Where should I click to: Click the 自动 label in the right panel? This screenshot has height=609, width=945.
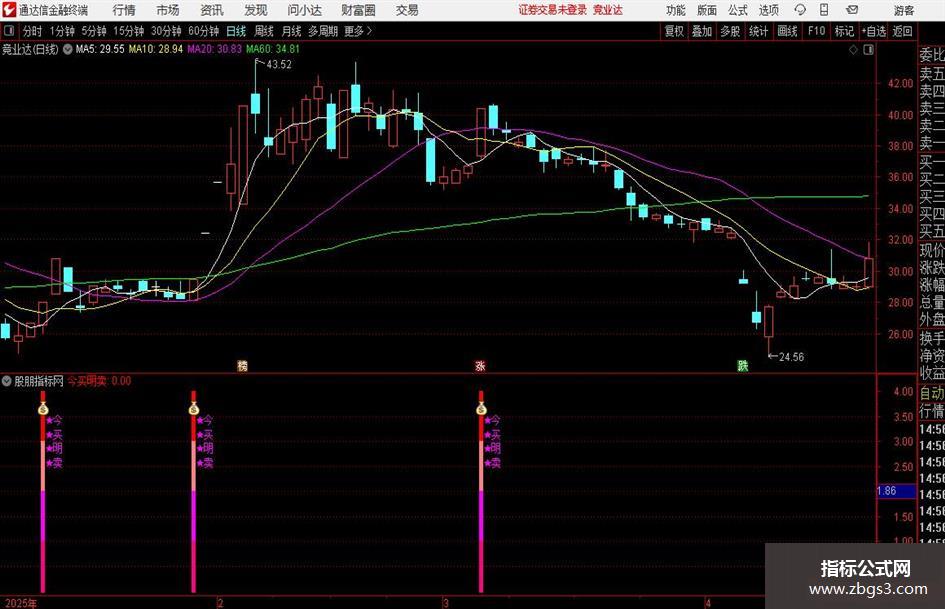(932, 393)
